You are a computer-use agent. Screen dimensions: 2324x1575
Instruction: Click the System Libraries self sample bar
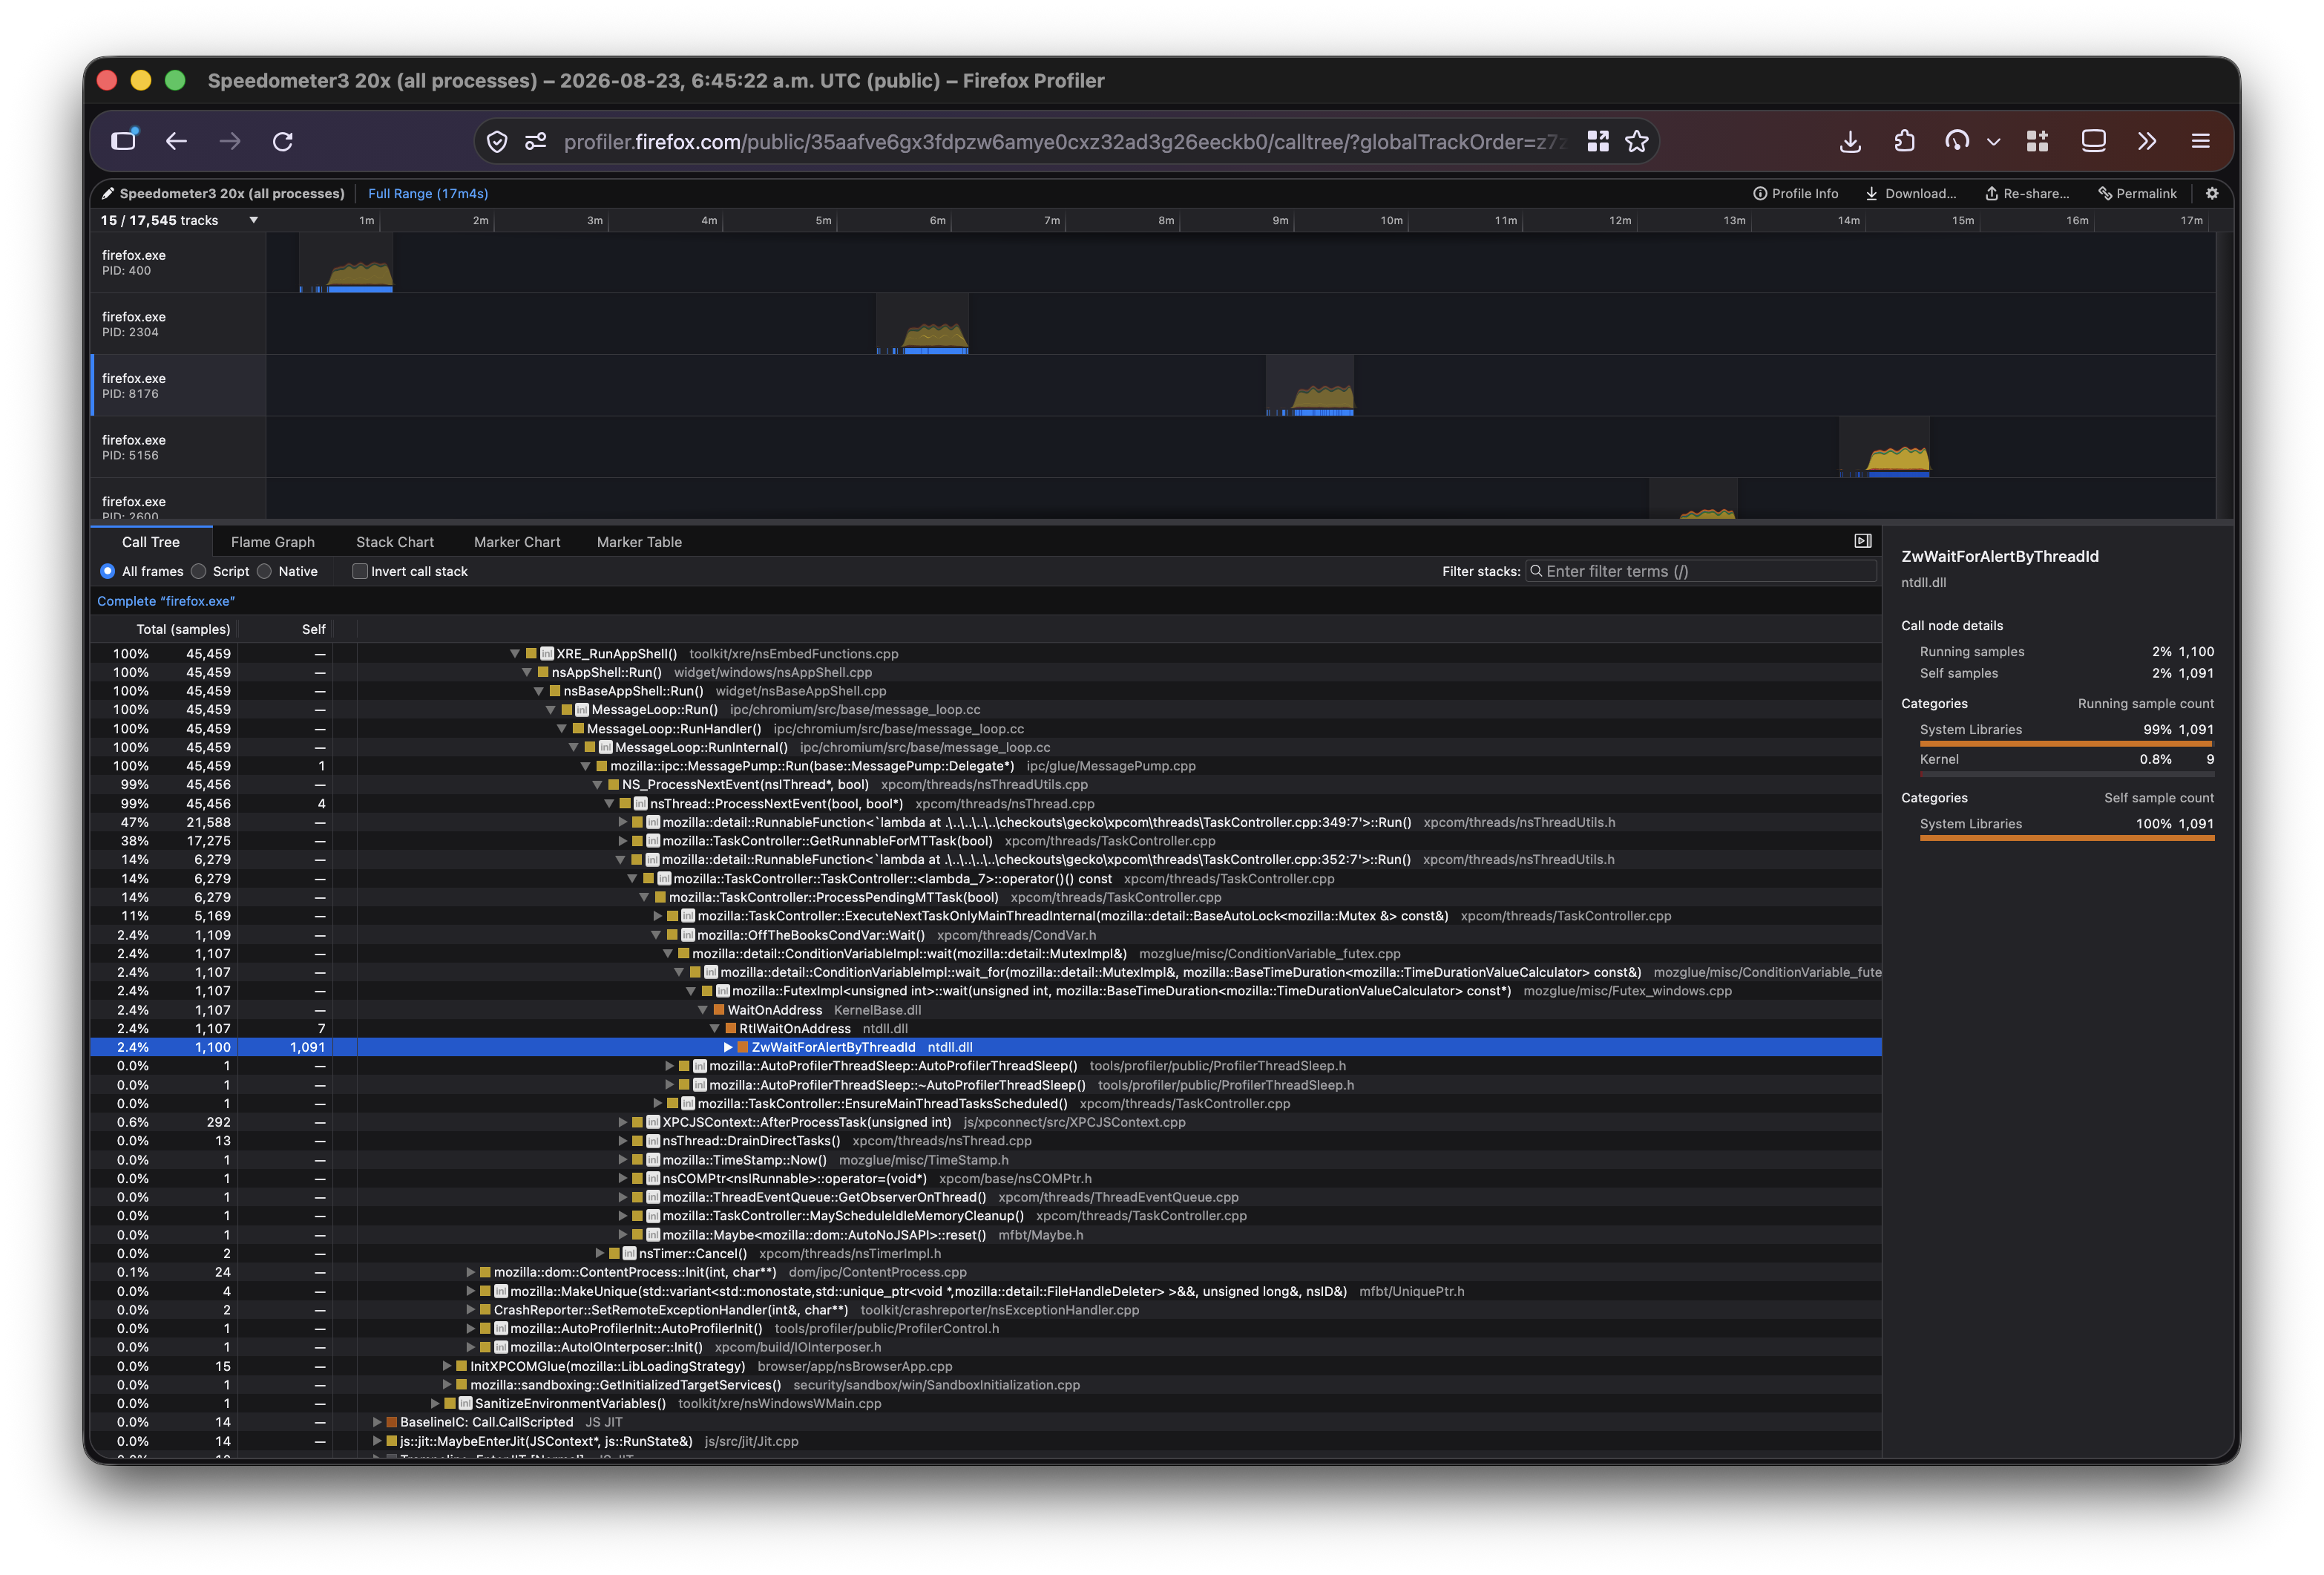[x=2066, y=838]
